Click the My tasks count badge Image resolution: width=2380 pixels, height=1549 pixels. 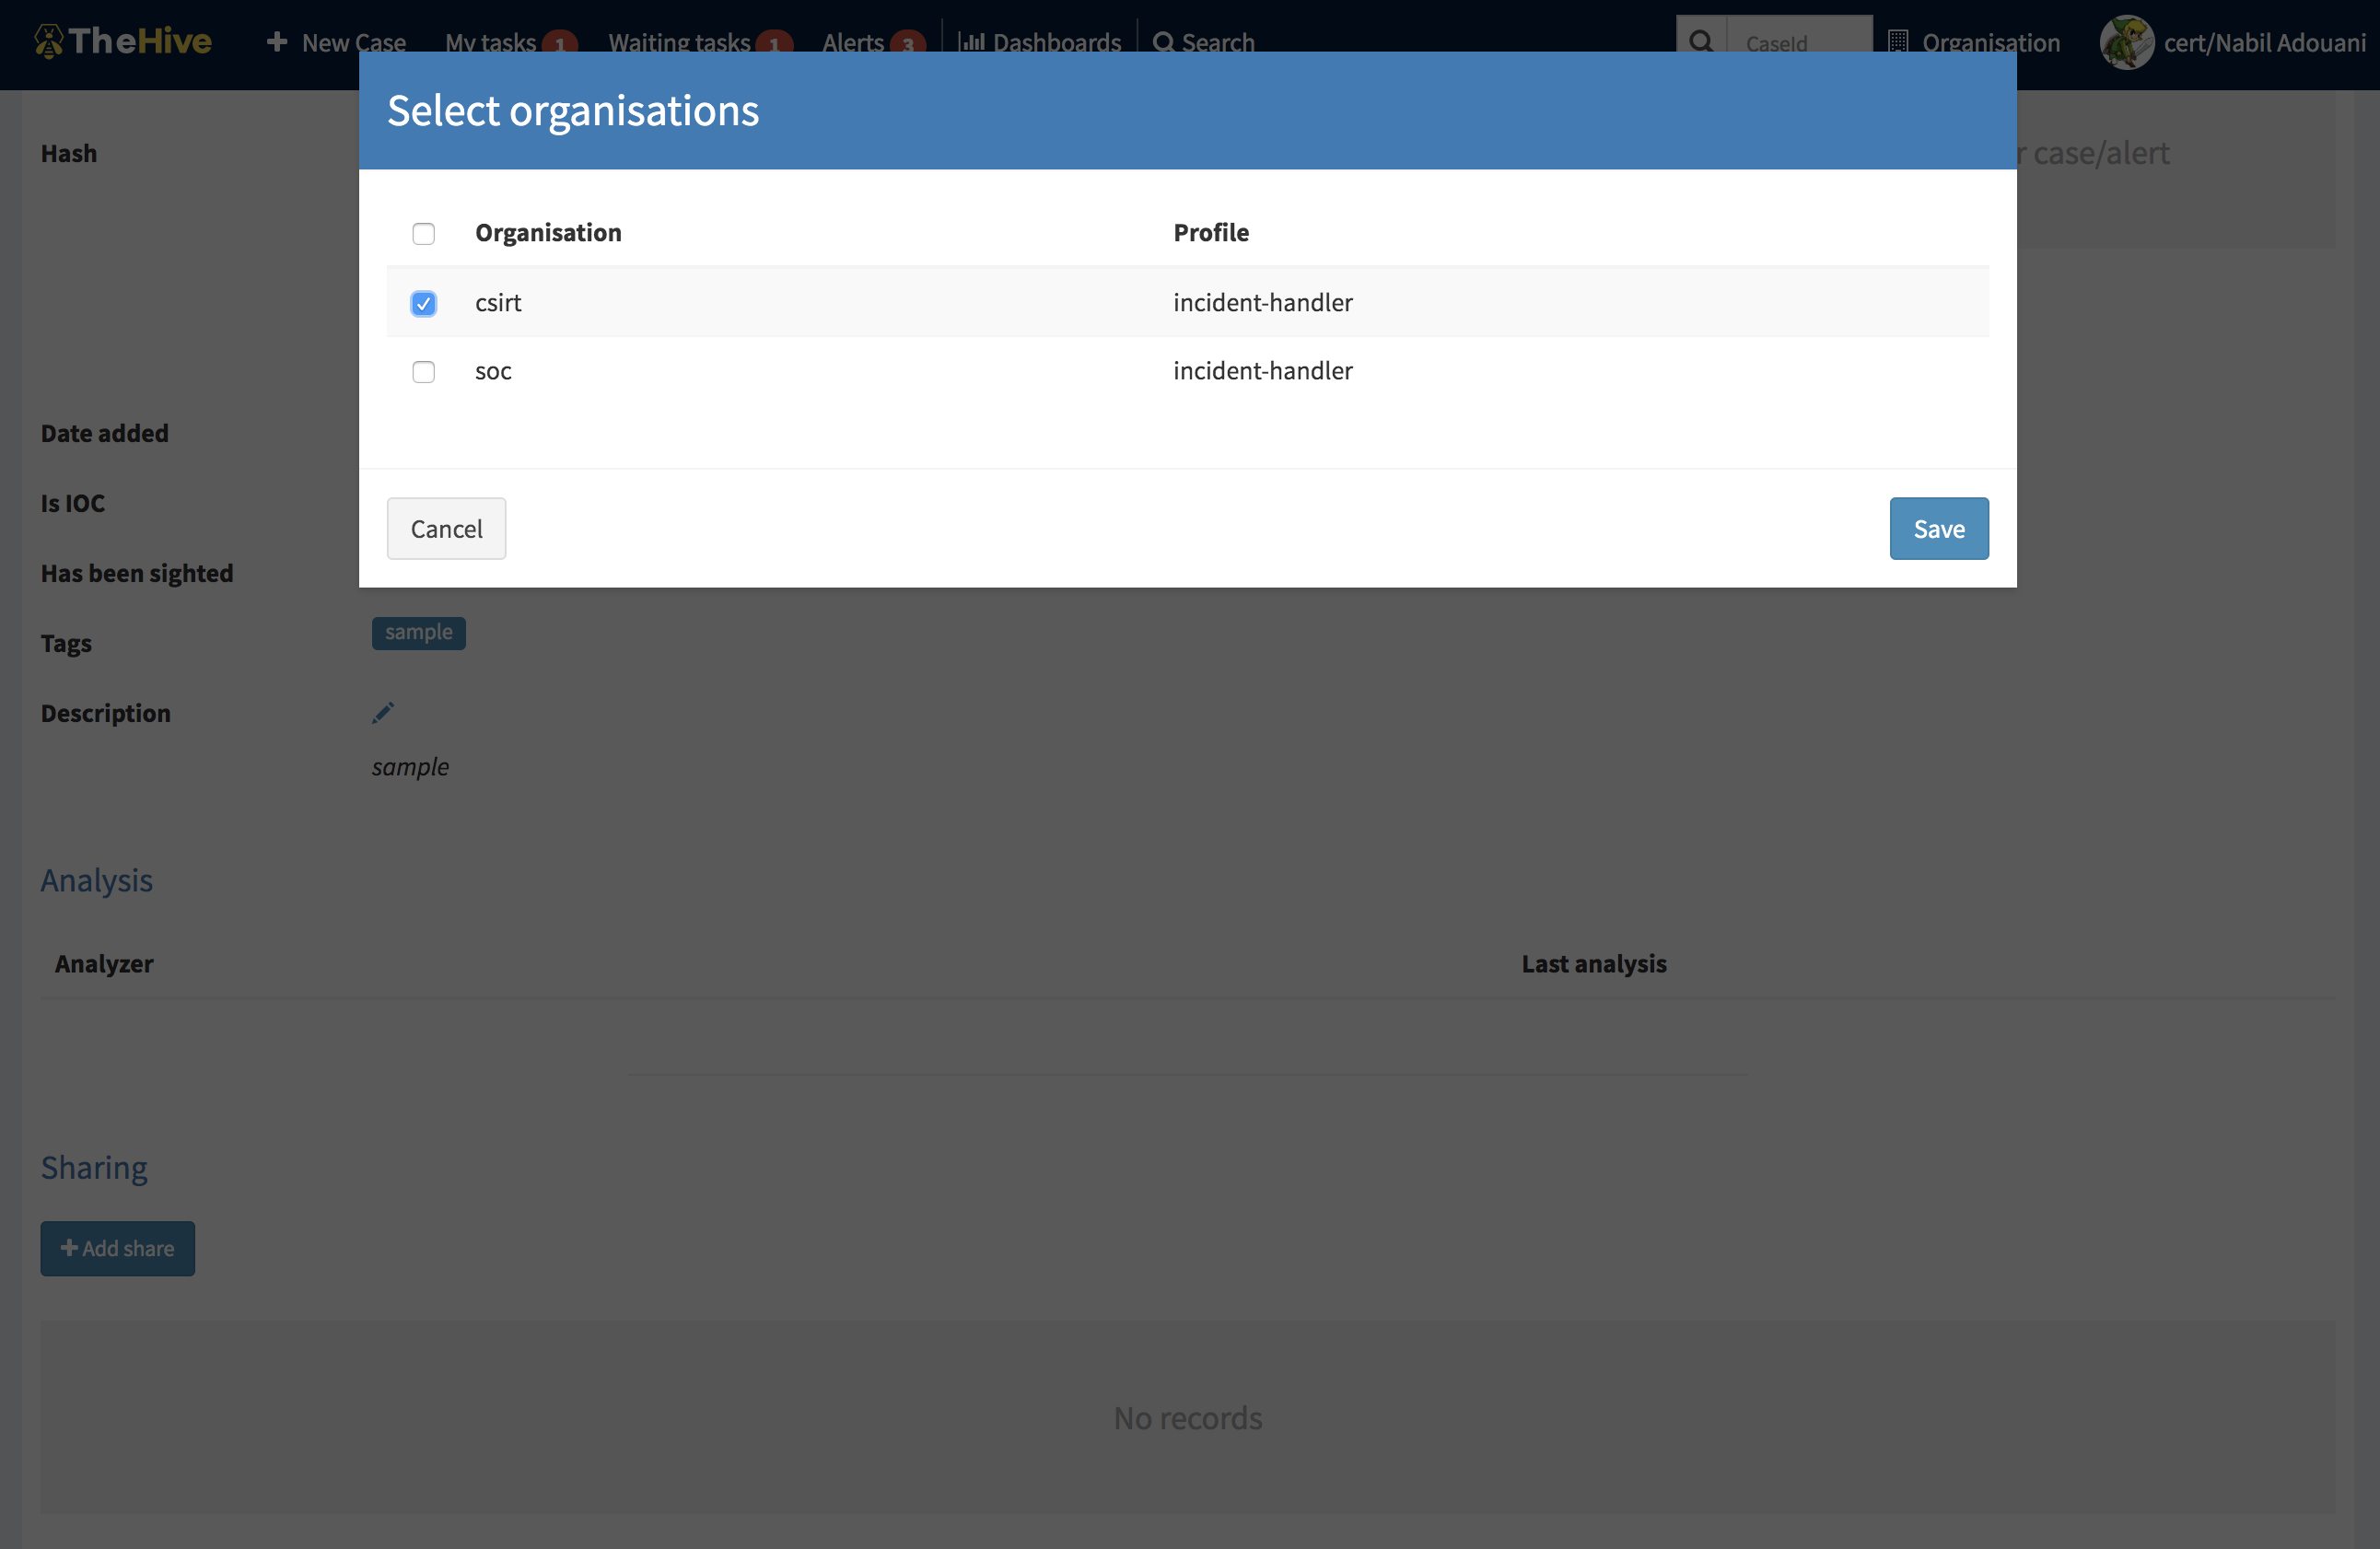(560, 43)
